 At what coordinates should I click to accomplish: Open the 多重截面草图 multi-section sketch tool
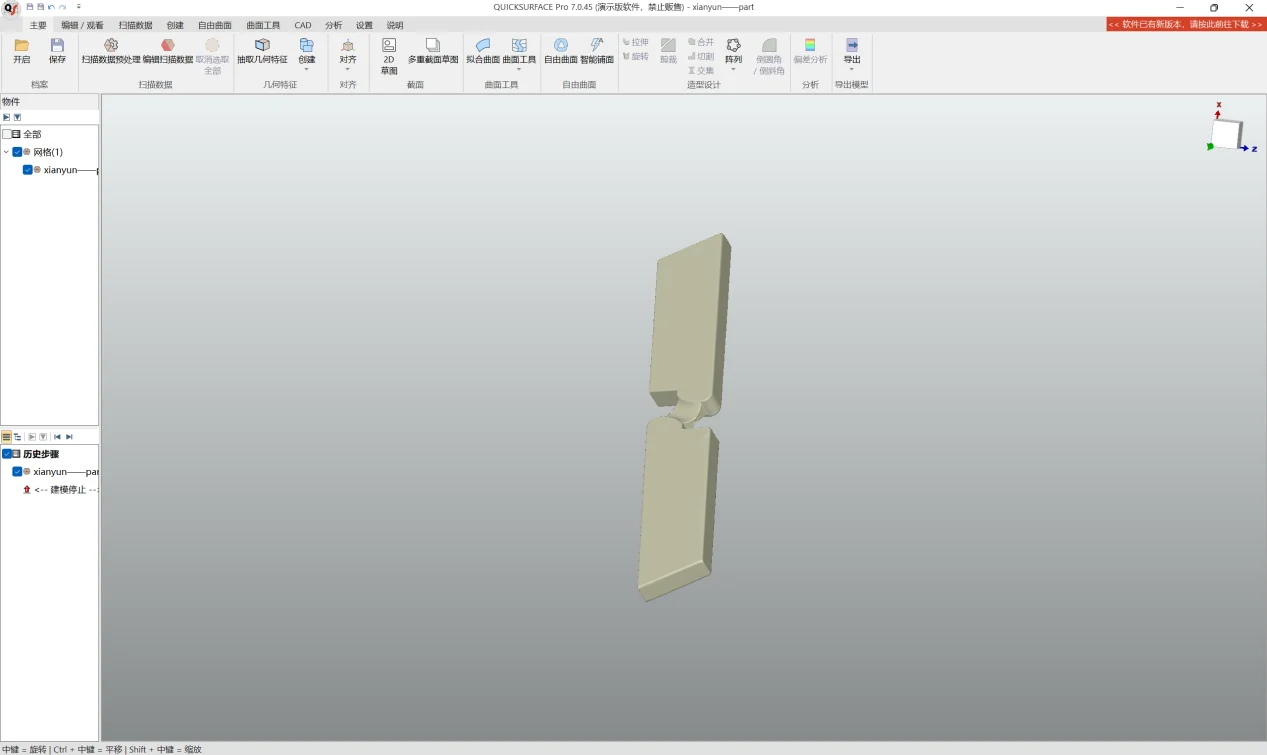pos(433,46)
